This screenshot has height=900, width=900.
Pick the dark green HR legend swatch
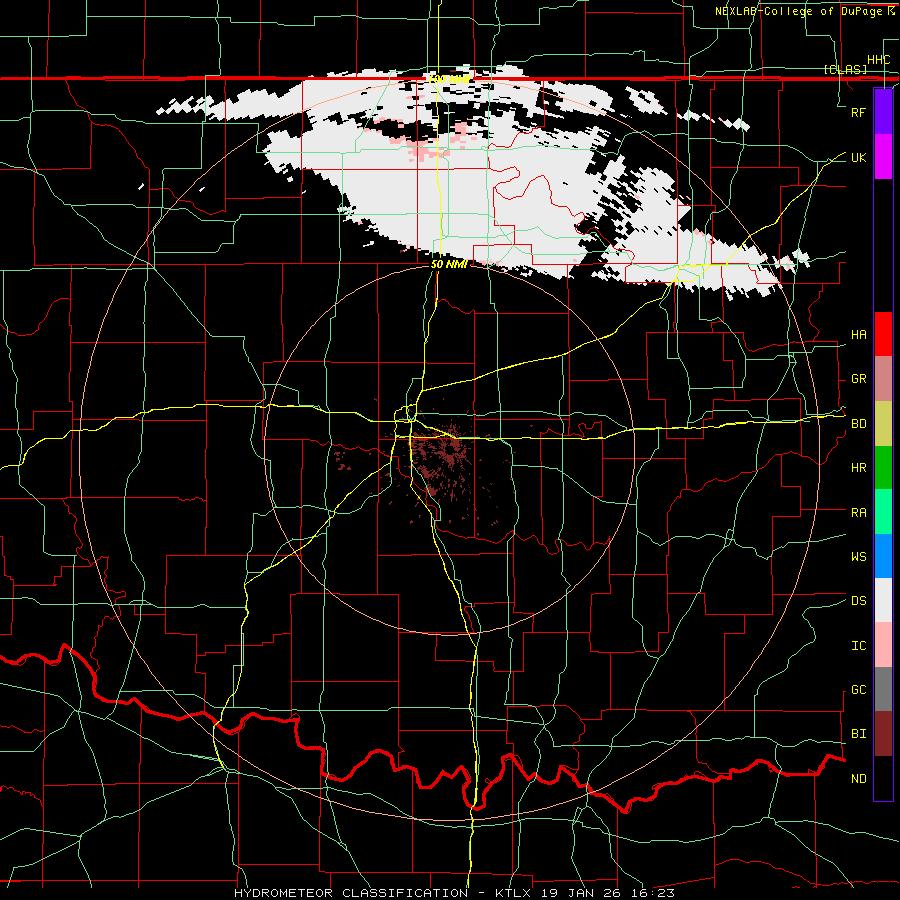pos(883,467)
